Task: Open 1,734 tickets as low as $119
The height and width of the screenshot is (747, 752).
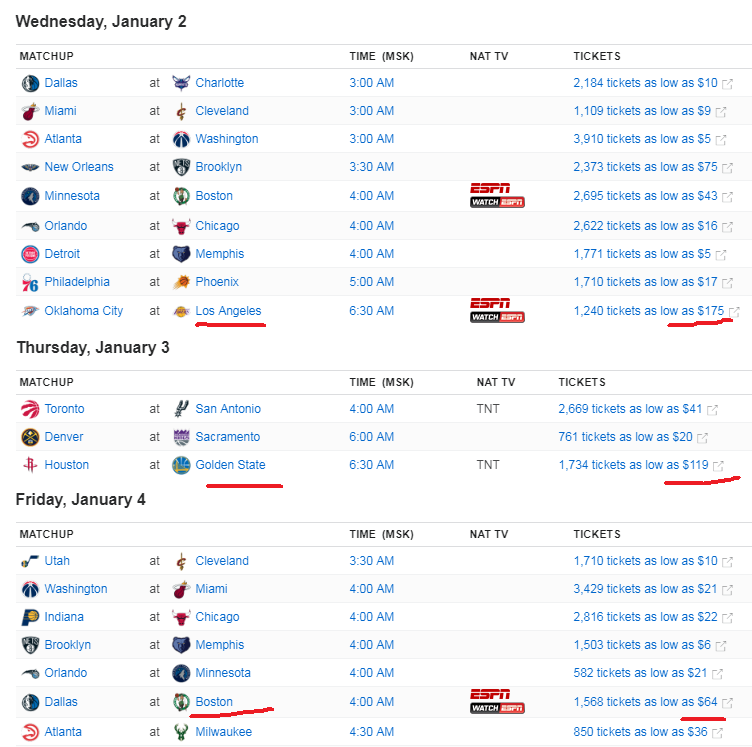Action: 634,465
